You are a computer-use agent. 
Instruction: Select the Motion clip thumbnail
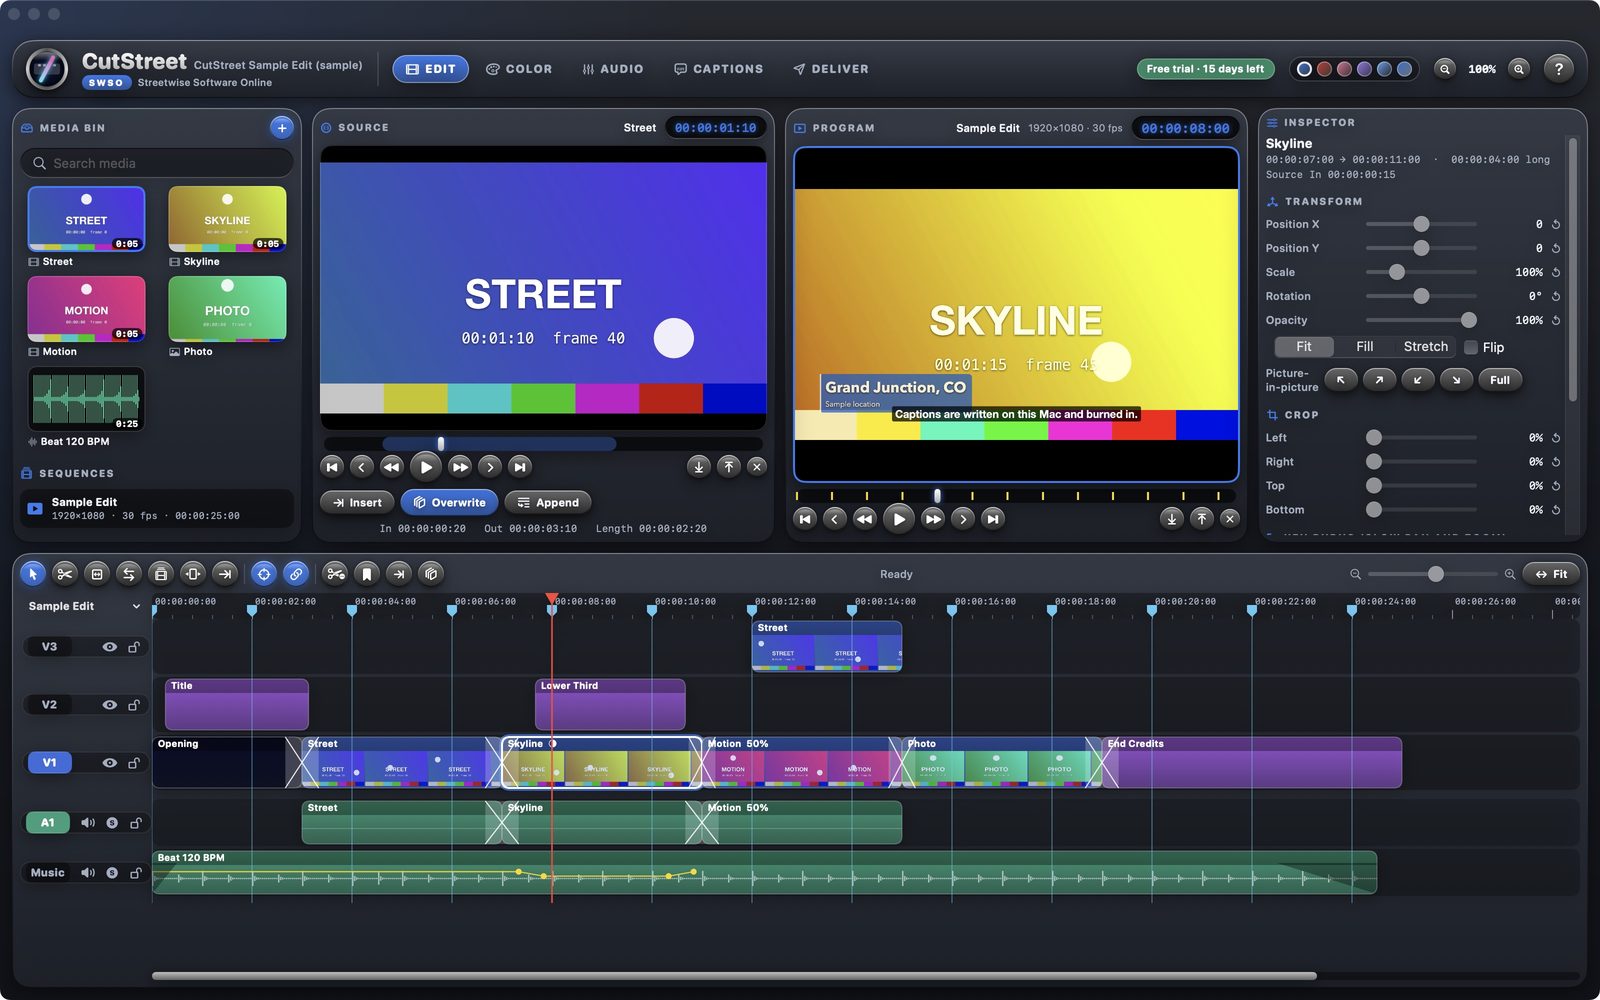click(x=86, y=309)
